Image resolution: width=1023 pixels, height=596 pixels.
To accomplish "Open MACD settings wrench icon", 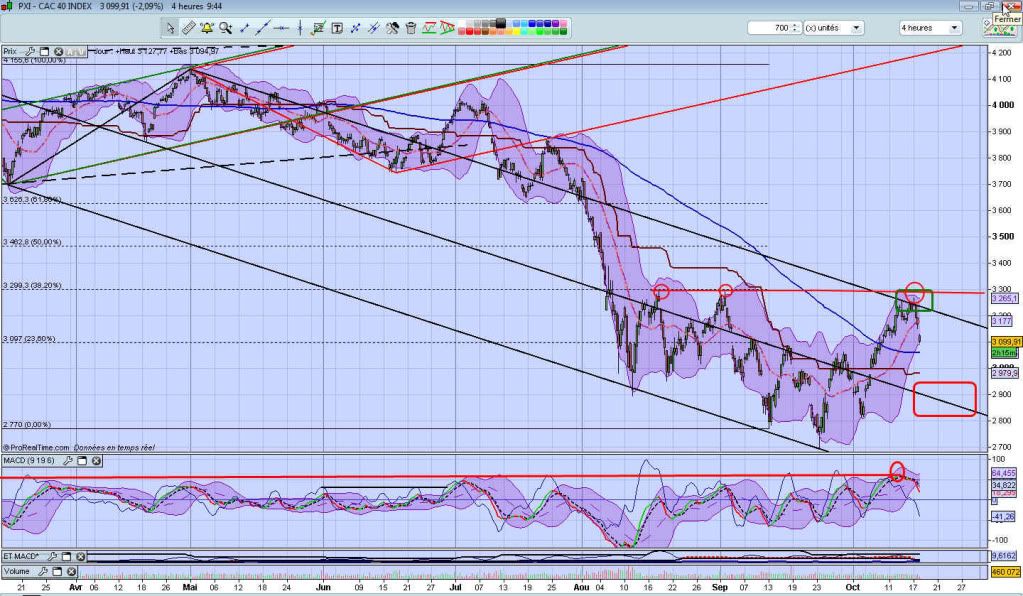I will (x=69, y=461).
